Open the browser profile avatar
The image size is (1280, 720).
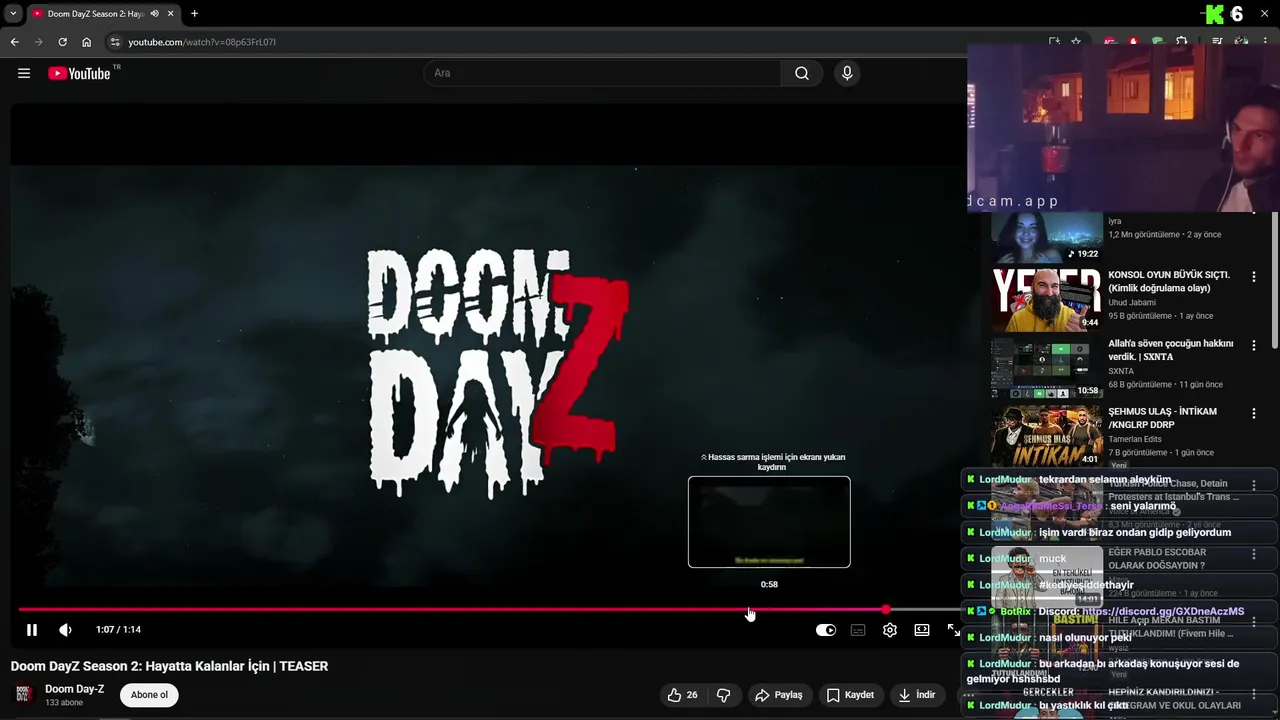(1241, 42)
